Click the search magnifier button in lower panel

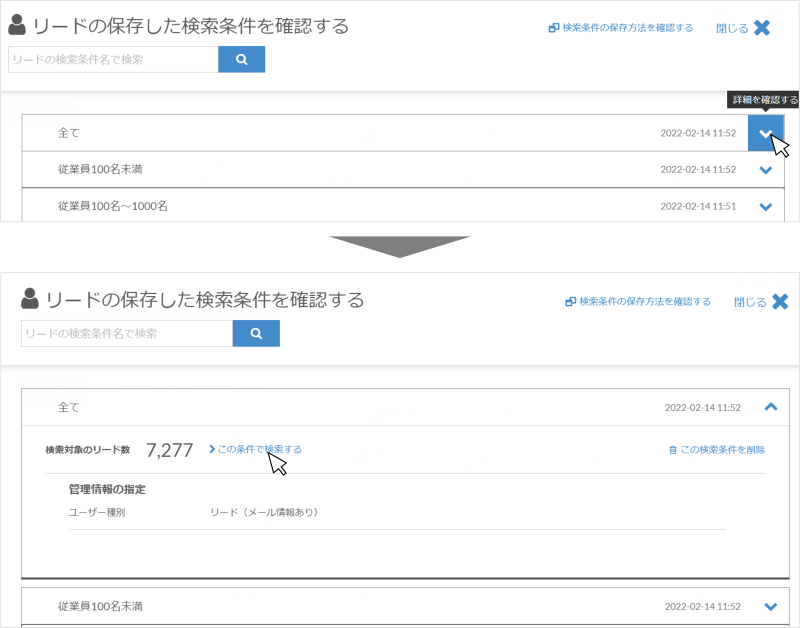tap(256, 333)
